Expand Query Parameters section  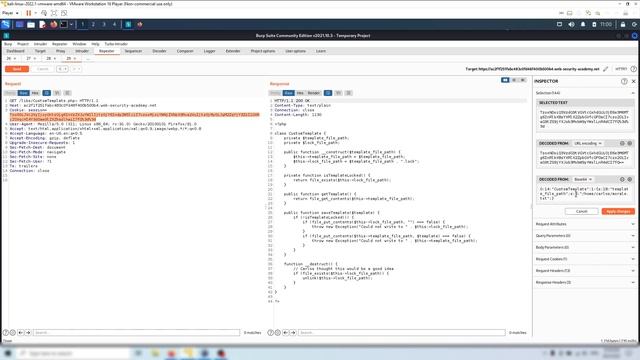coord(585,236)
